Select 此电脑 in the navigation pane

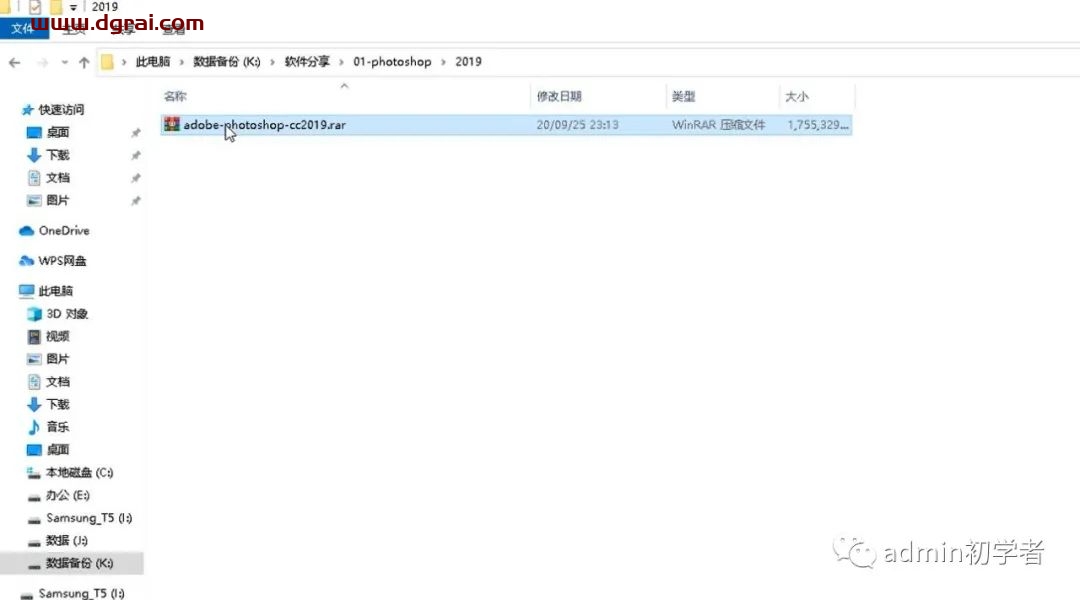[x=56, y=291]
